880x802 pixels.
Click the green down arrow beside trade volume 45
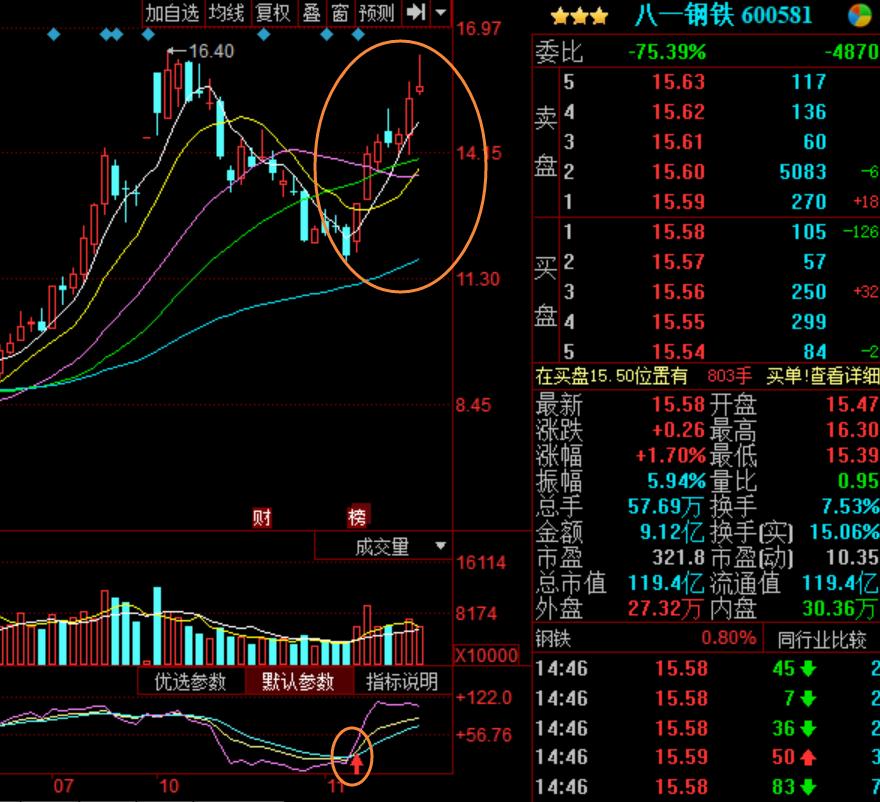[x=808, y=669]
